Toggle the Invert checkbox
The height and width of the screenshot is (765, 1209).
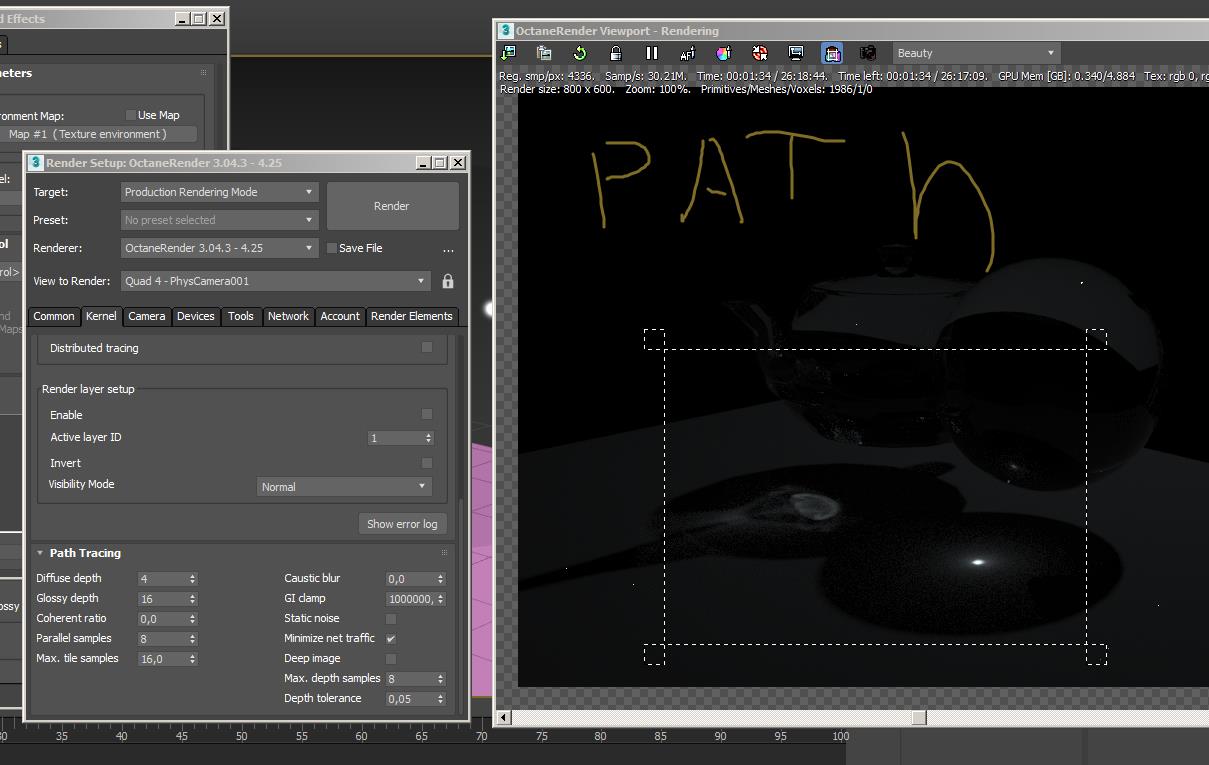[x=427, y=463]
